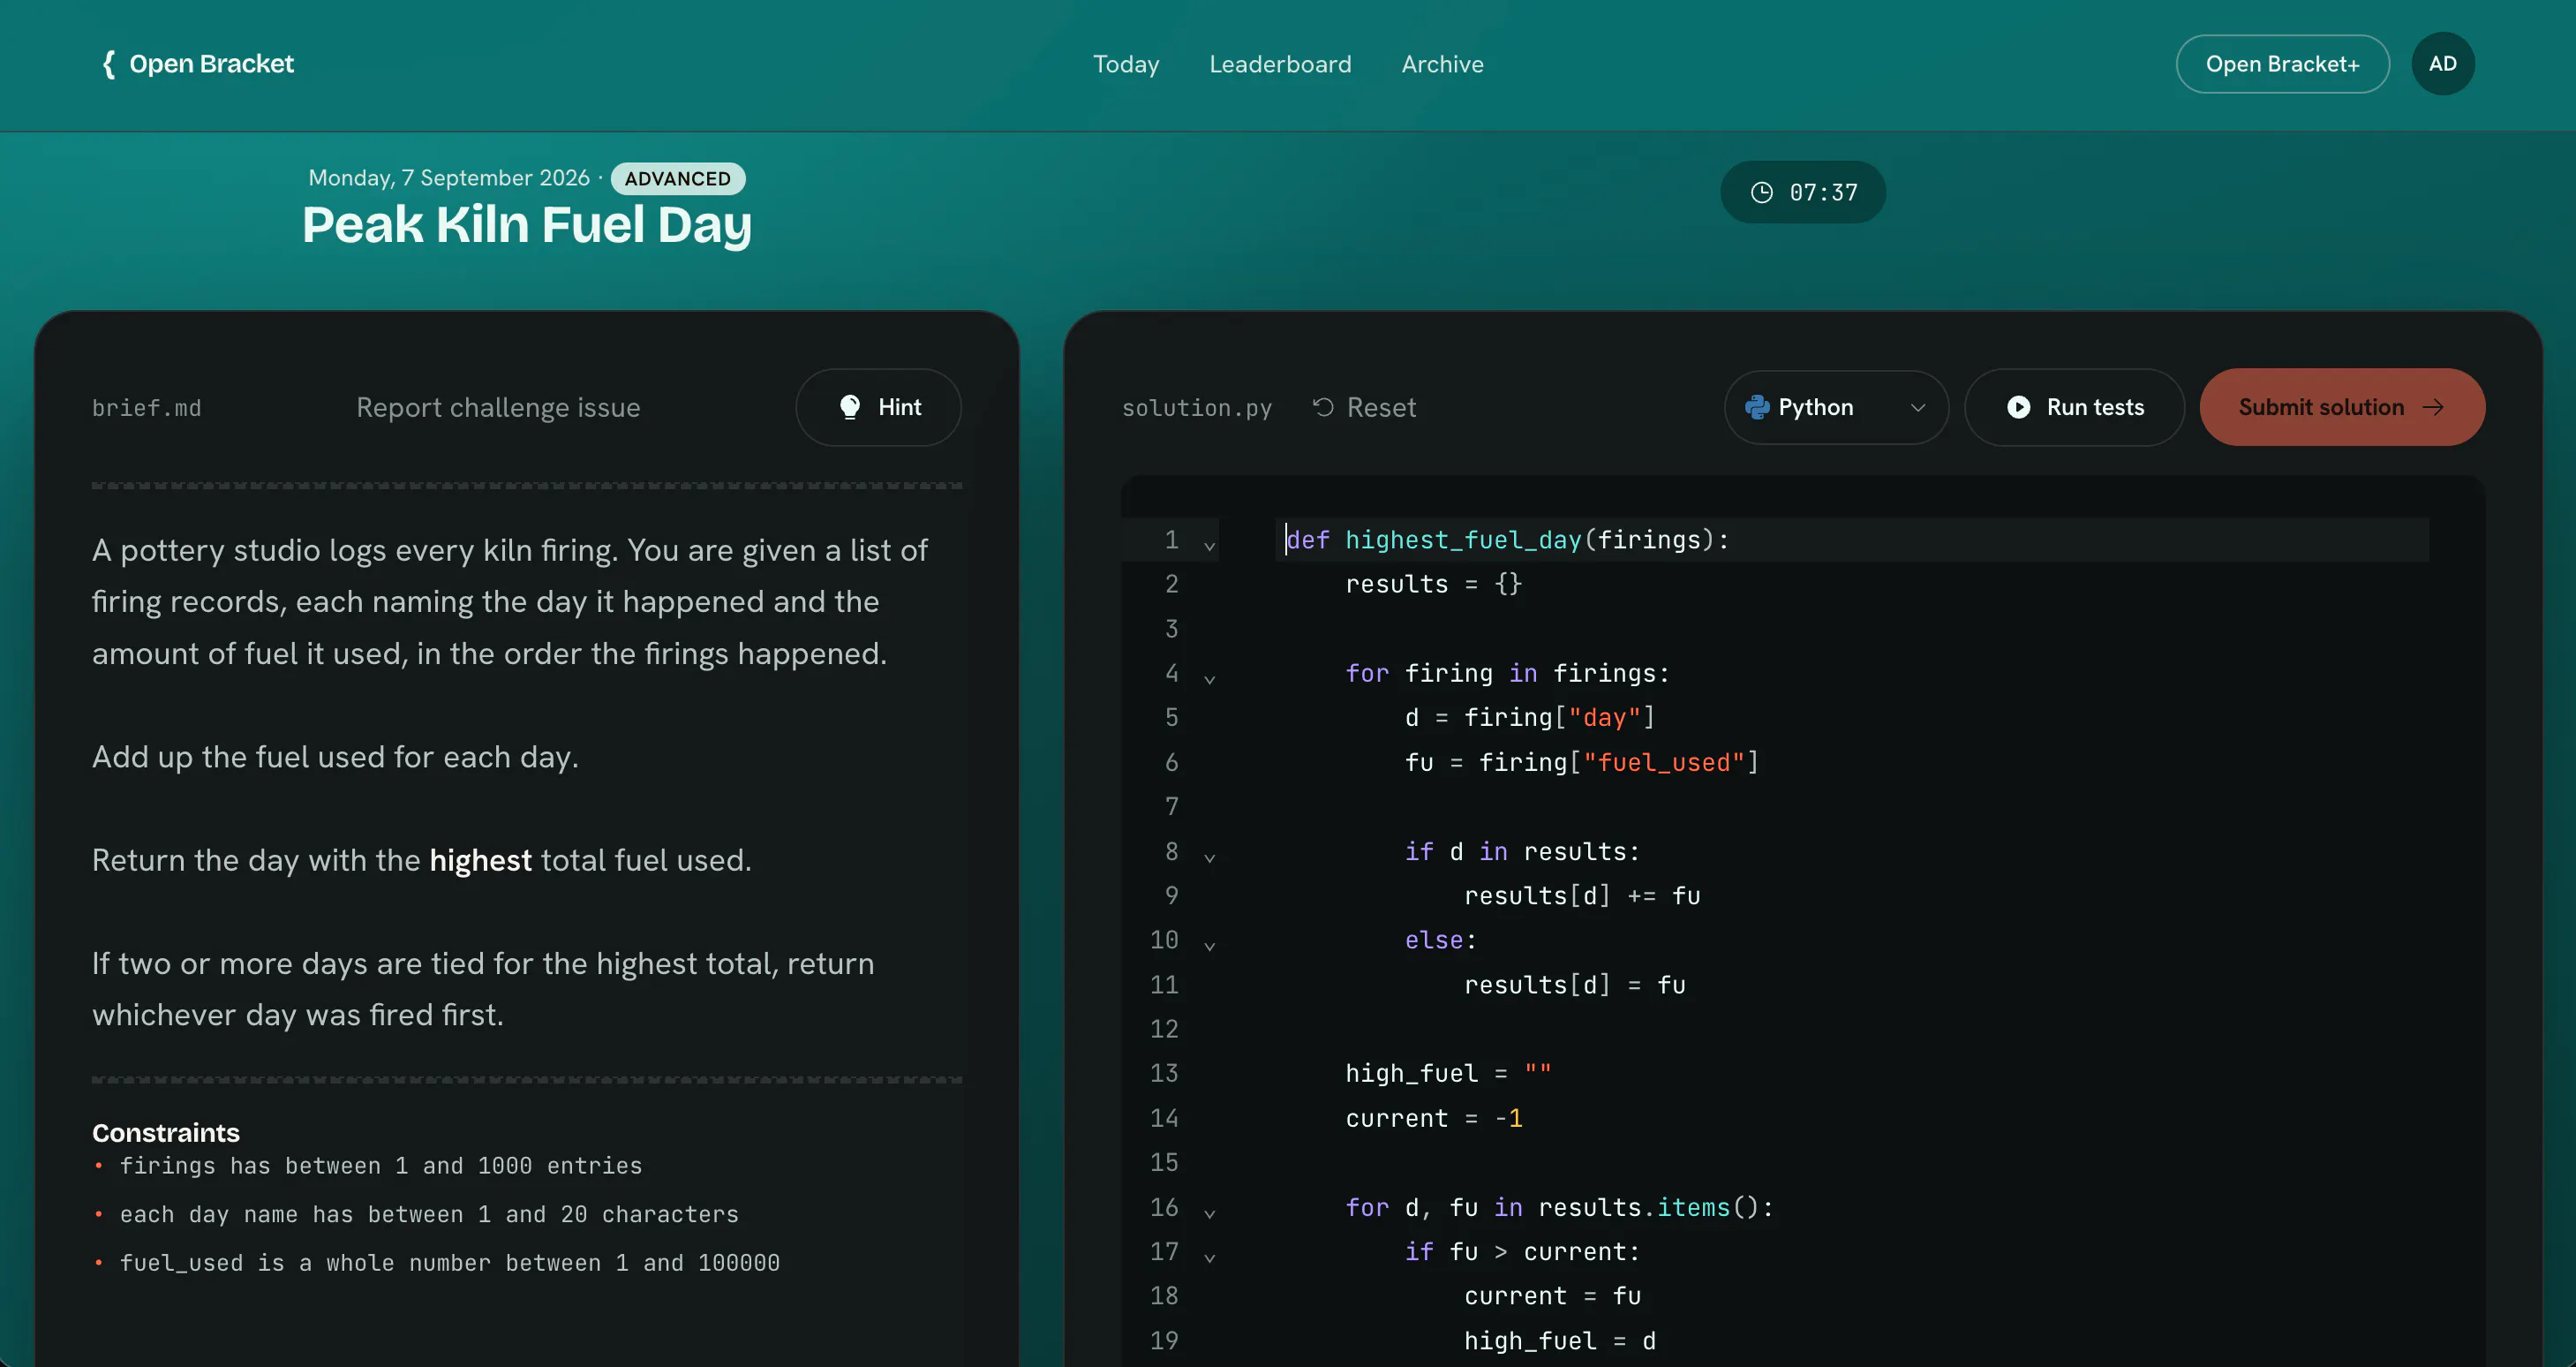This screenshot has width=2576, height=1367.
Task: Click the lightbulb icon on Hint button
Action: point(850,407)
